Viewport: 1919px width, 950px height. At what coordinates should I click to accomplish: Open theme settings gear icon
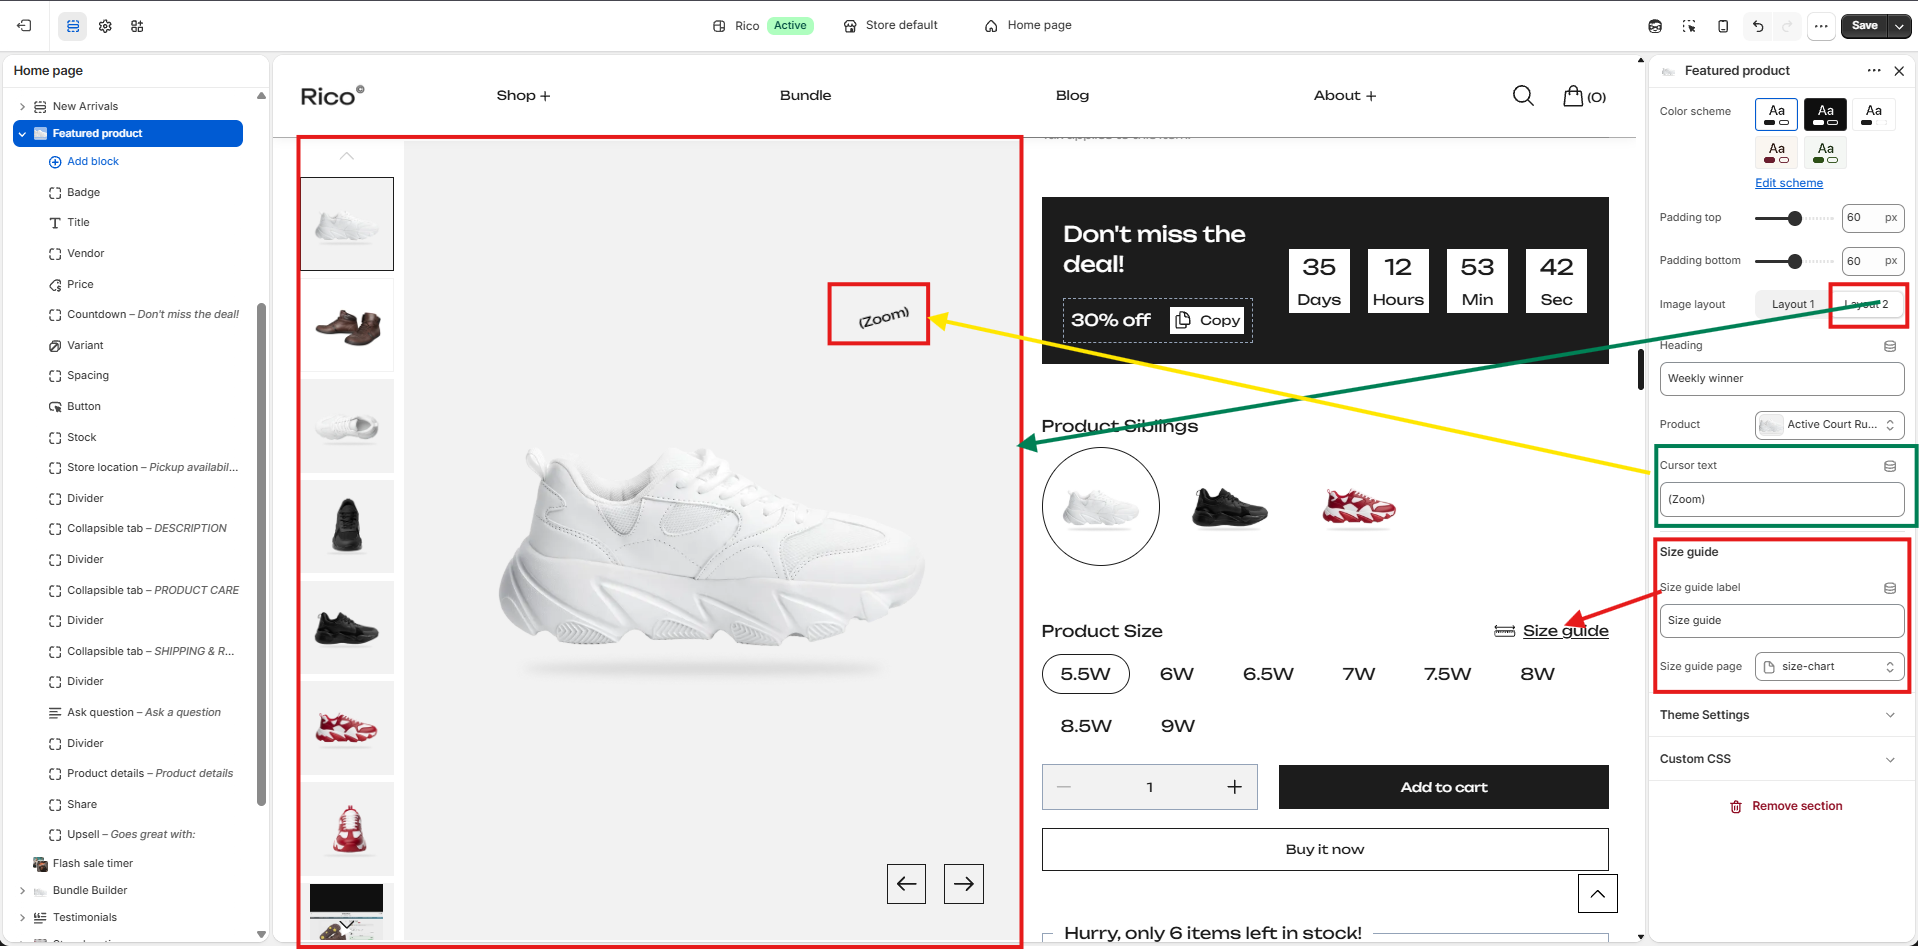[x=105, y=26]
